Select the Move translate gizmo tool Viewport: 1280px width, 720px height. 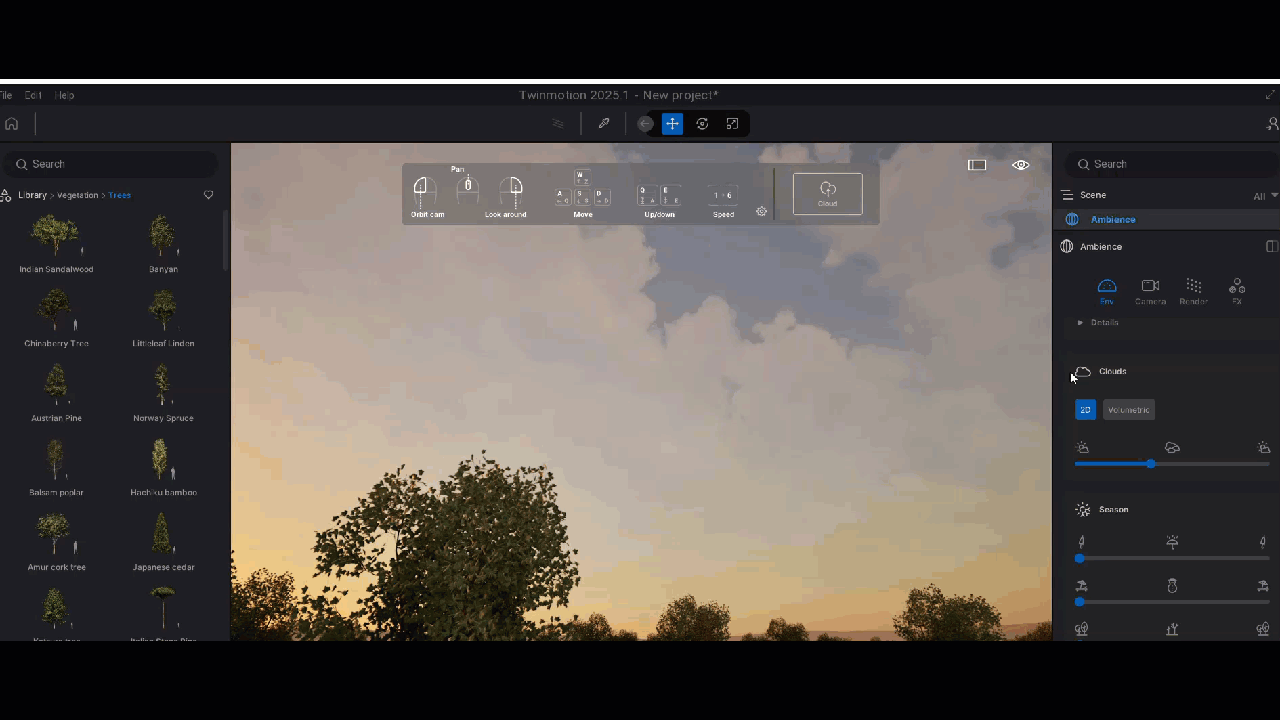[672, 124]
